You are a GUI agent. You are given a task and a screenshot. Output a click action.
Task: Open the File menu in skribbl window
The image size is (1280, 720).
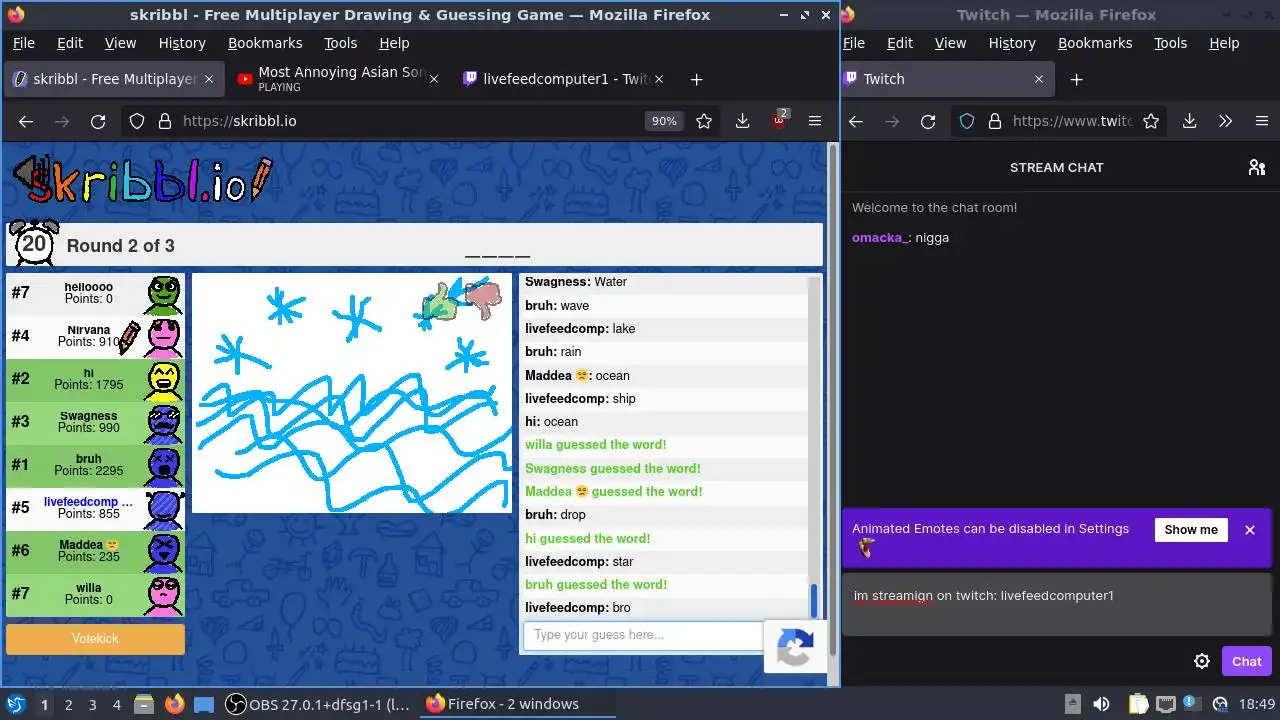click(23, 43)
